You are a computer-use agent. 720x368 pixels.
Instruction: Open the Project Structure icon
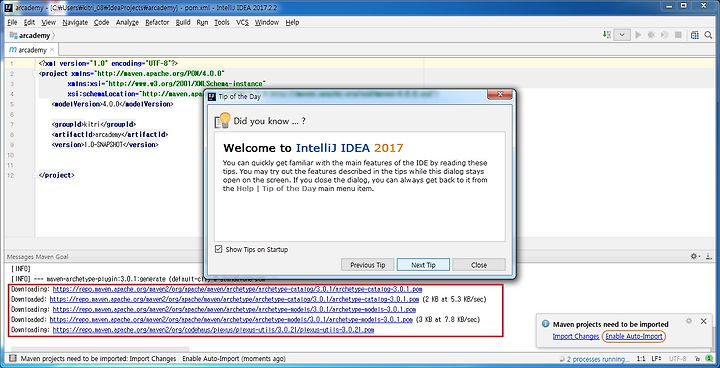[x=694, y=35]
